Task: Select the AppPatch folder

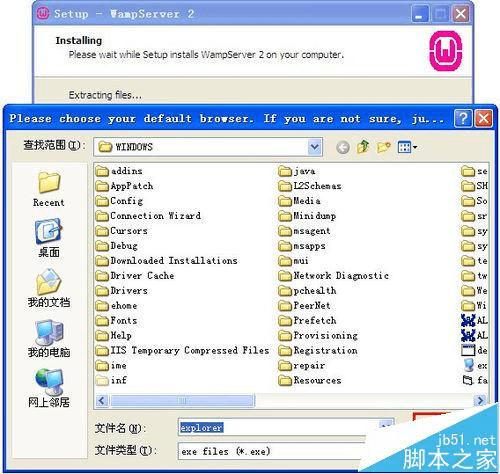Action: pyautogui.click(x=124, y=186)
